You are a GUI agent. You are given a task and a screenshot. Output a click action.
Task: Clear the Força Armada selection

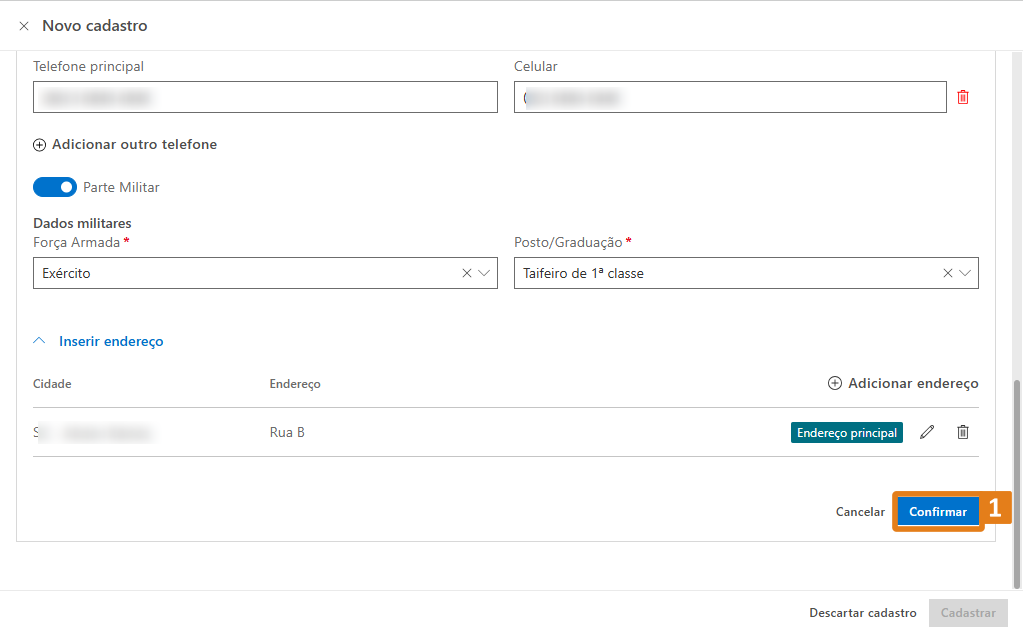467,273
